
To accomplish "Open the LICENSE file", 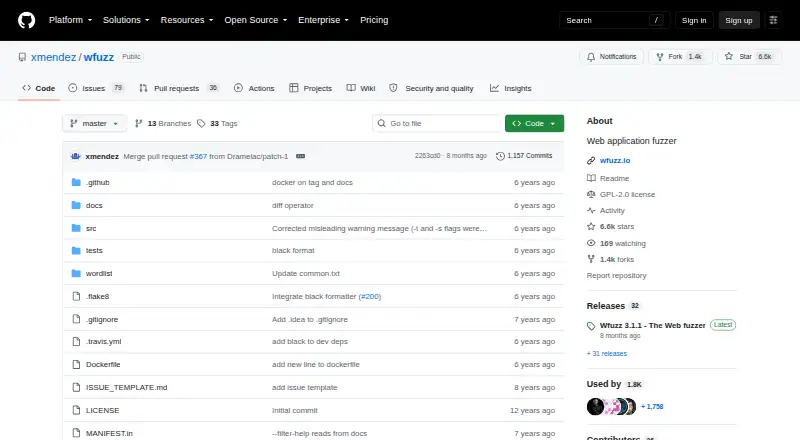I will pyautogui.click(x=103, y=410).
